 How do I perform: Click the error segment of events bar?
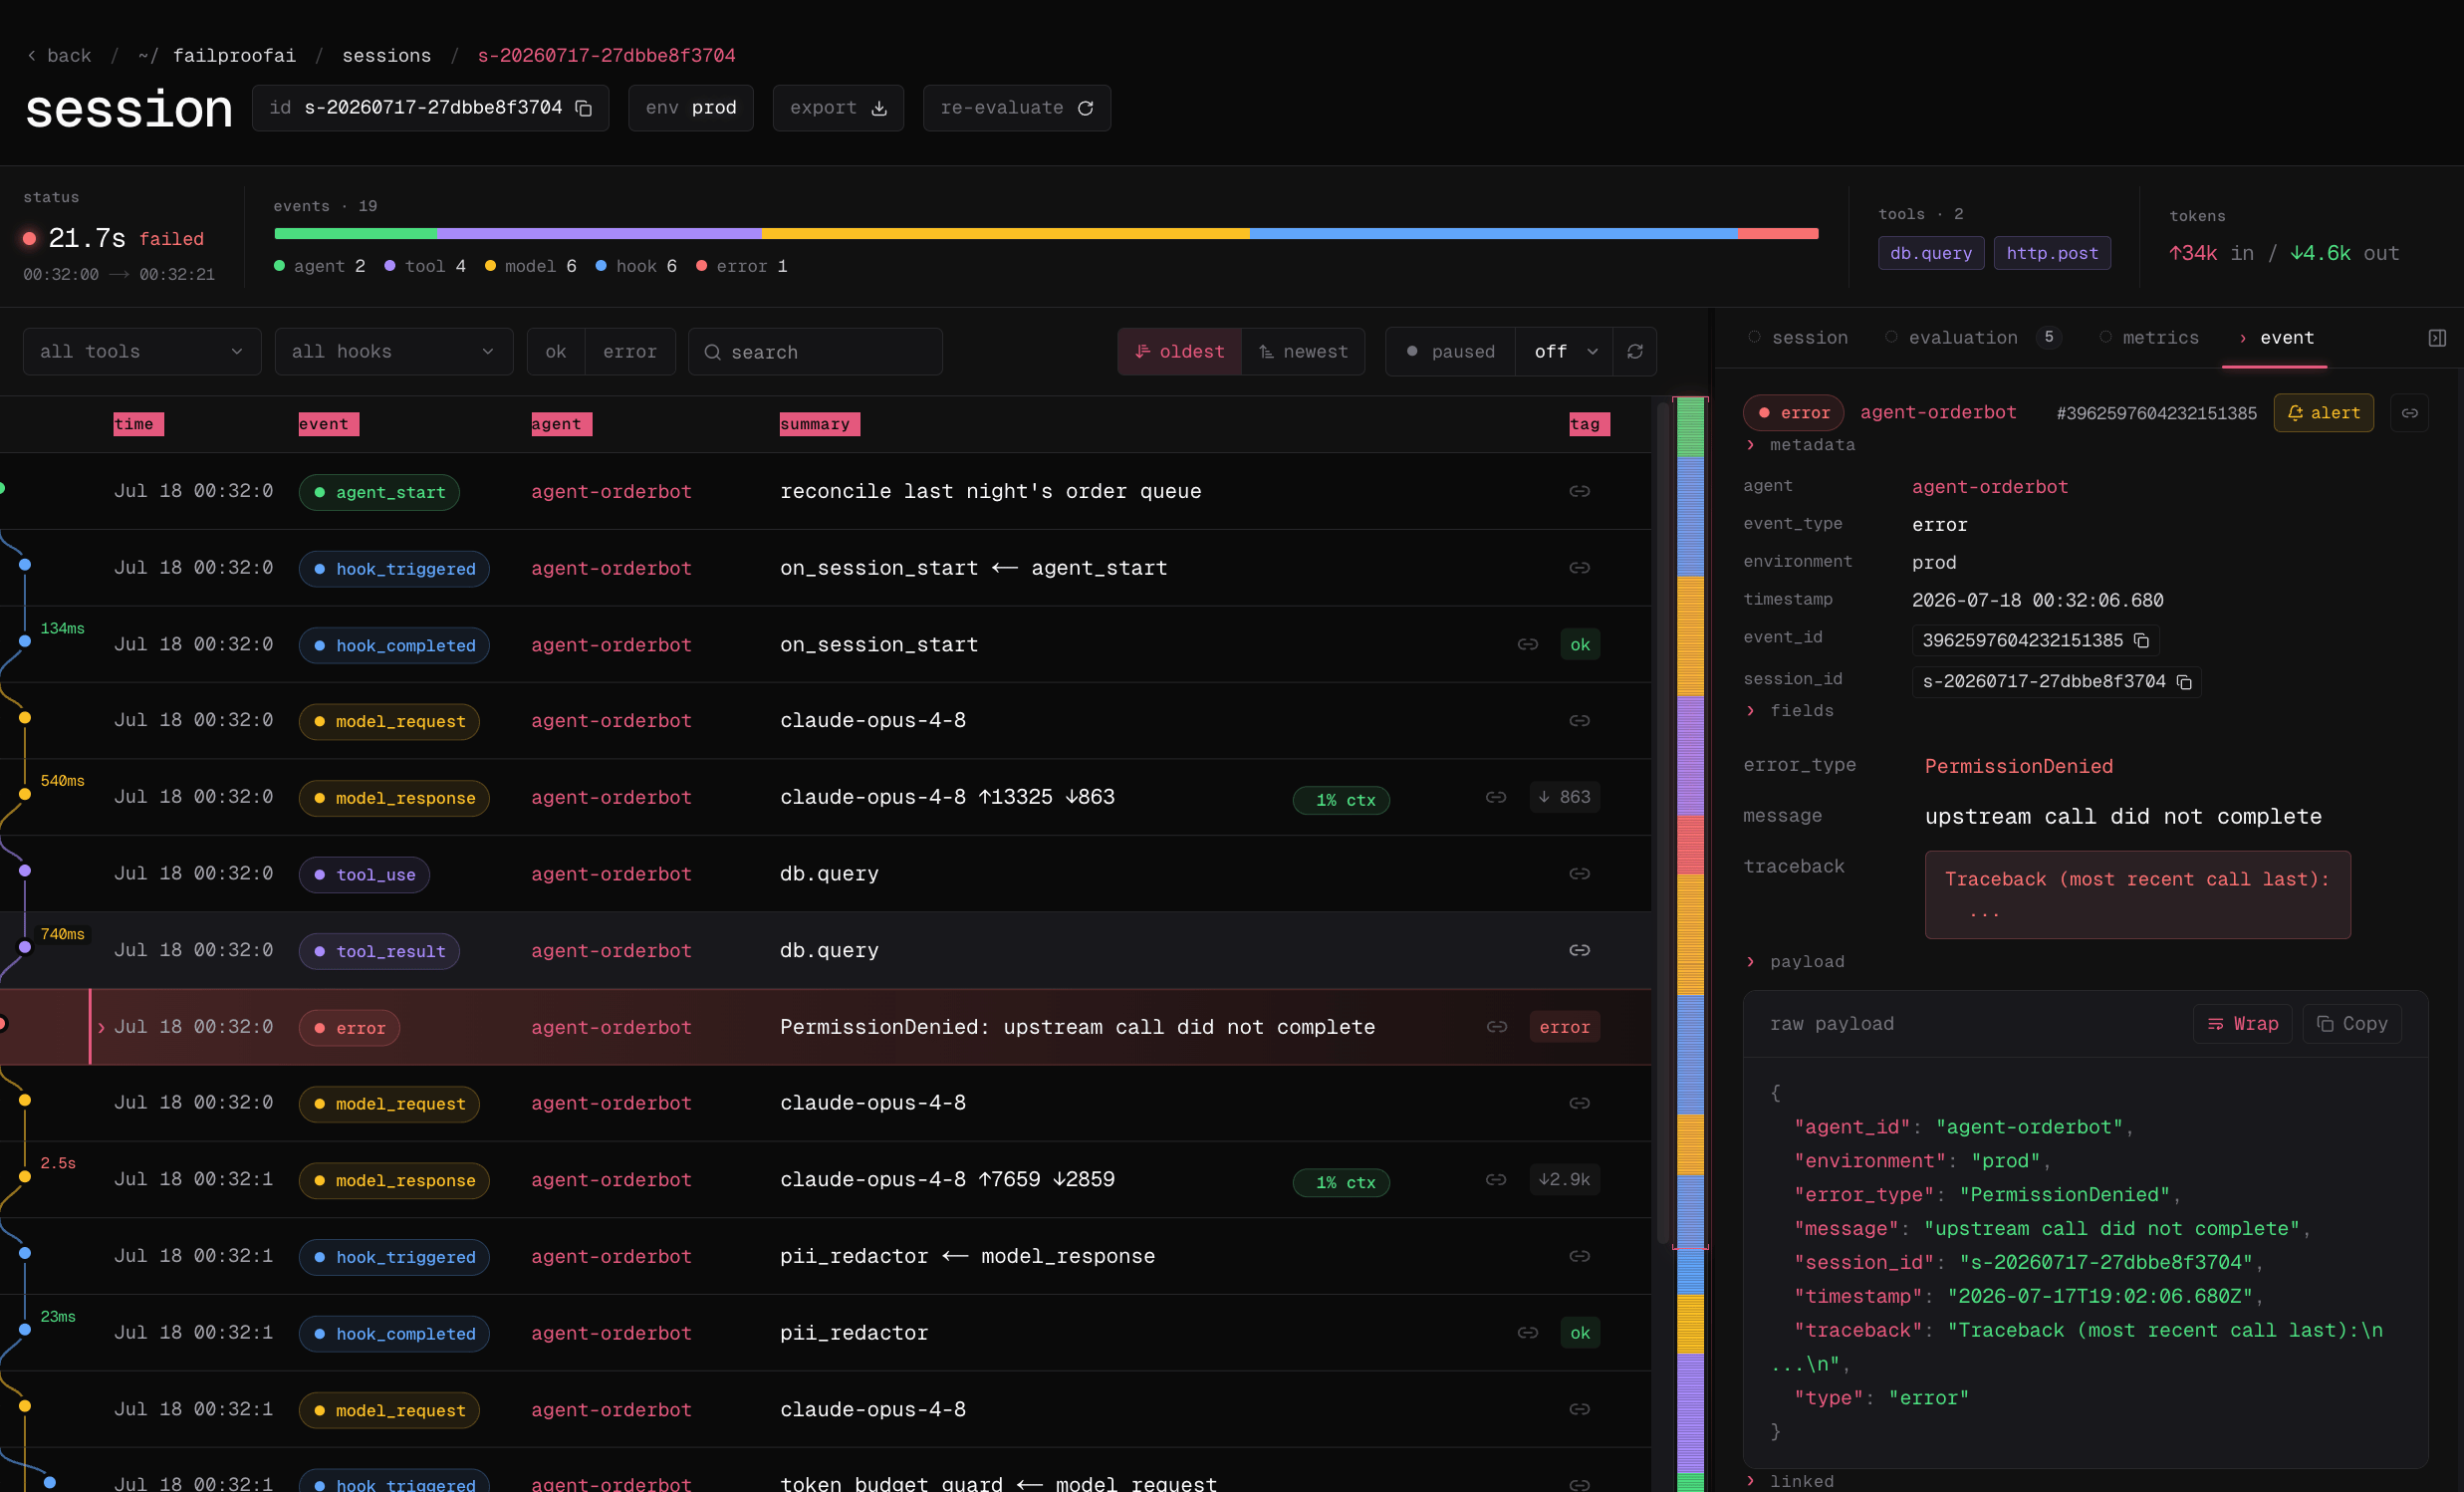tap(1777, 234)
